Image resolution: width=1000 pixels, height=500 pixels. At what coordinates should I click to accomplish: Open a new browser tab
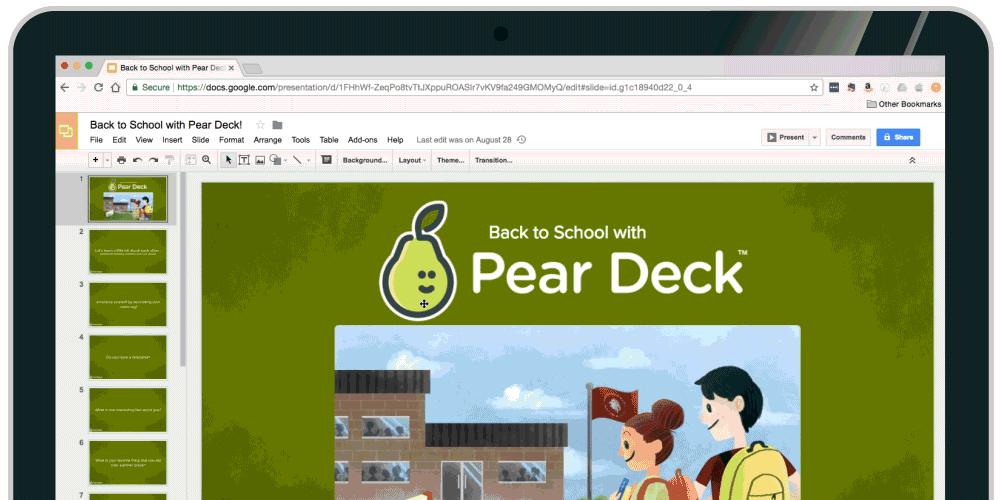click(x=253, y=68)
